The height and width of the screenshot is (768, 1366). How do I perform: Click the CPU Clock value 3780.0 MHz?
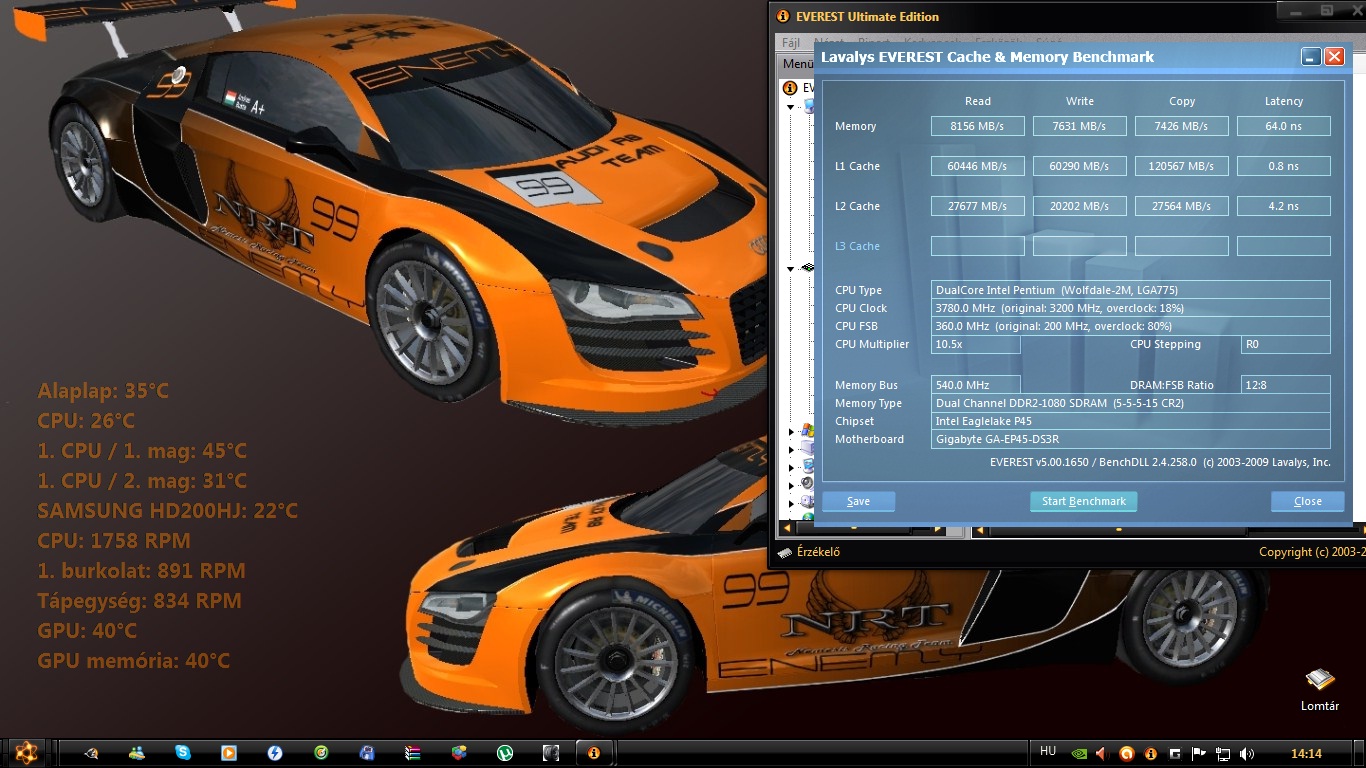[x=1131, y=308]
